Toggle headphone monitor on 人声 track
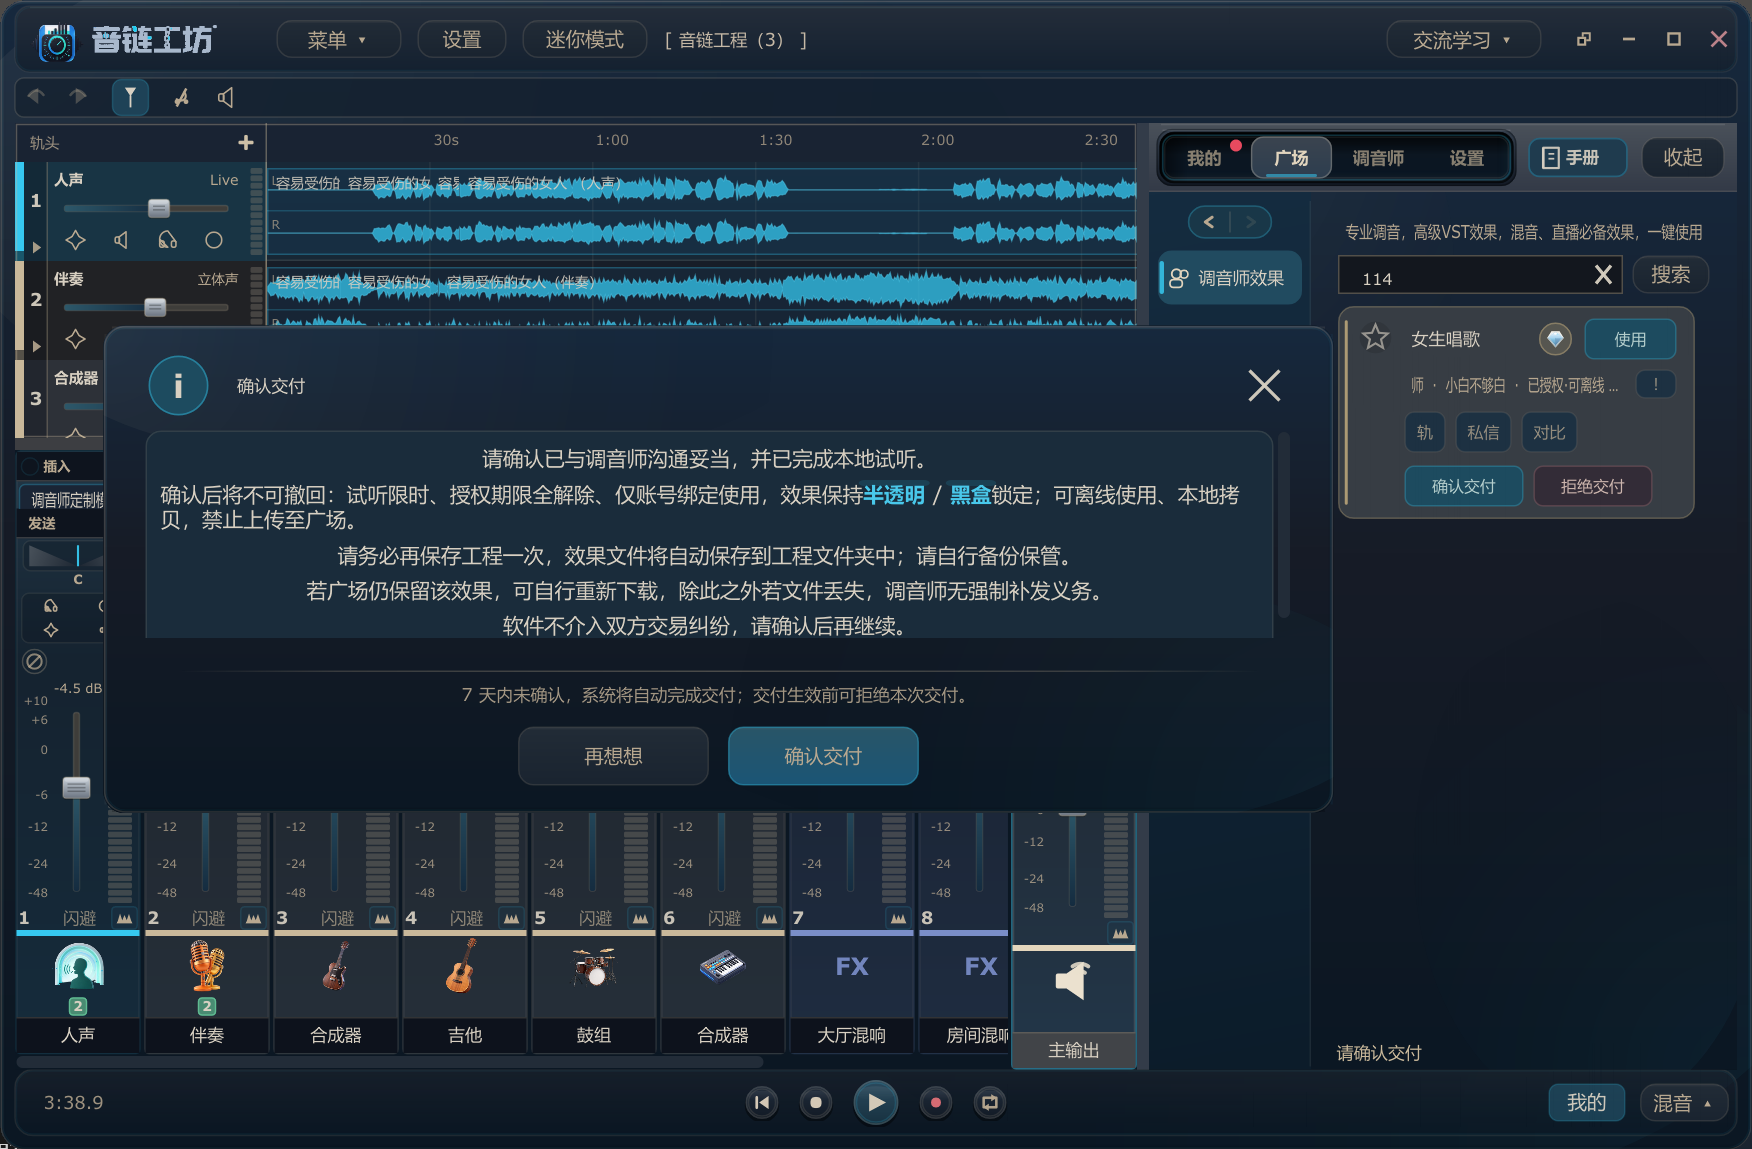The width and height of the screenshot is (1752, 1149). (167, 240)
